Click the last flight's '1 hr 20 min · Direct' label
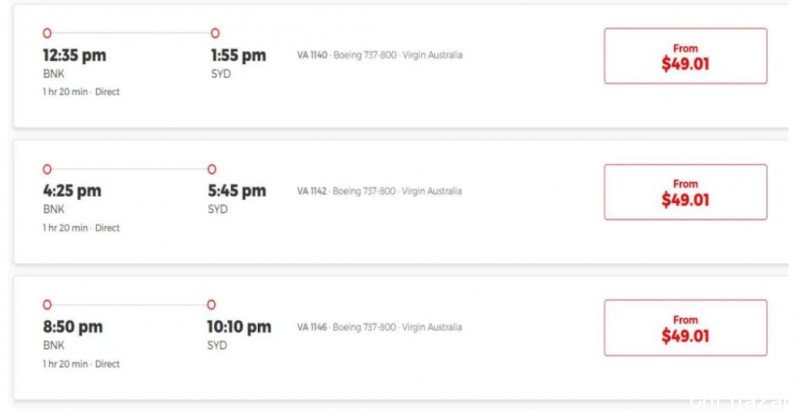This screenshot has width=800, height=412. pyautogui.click(x=81, y=364)
